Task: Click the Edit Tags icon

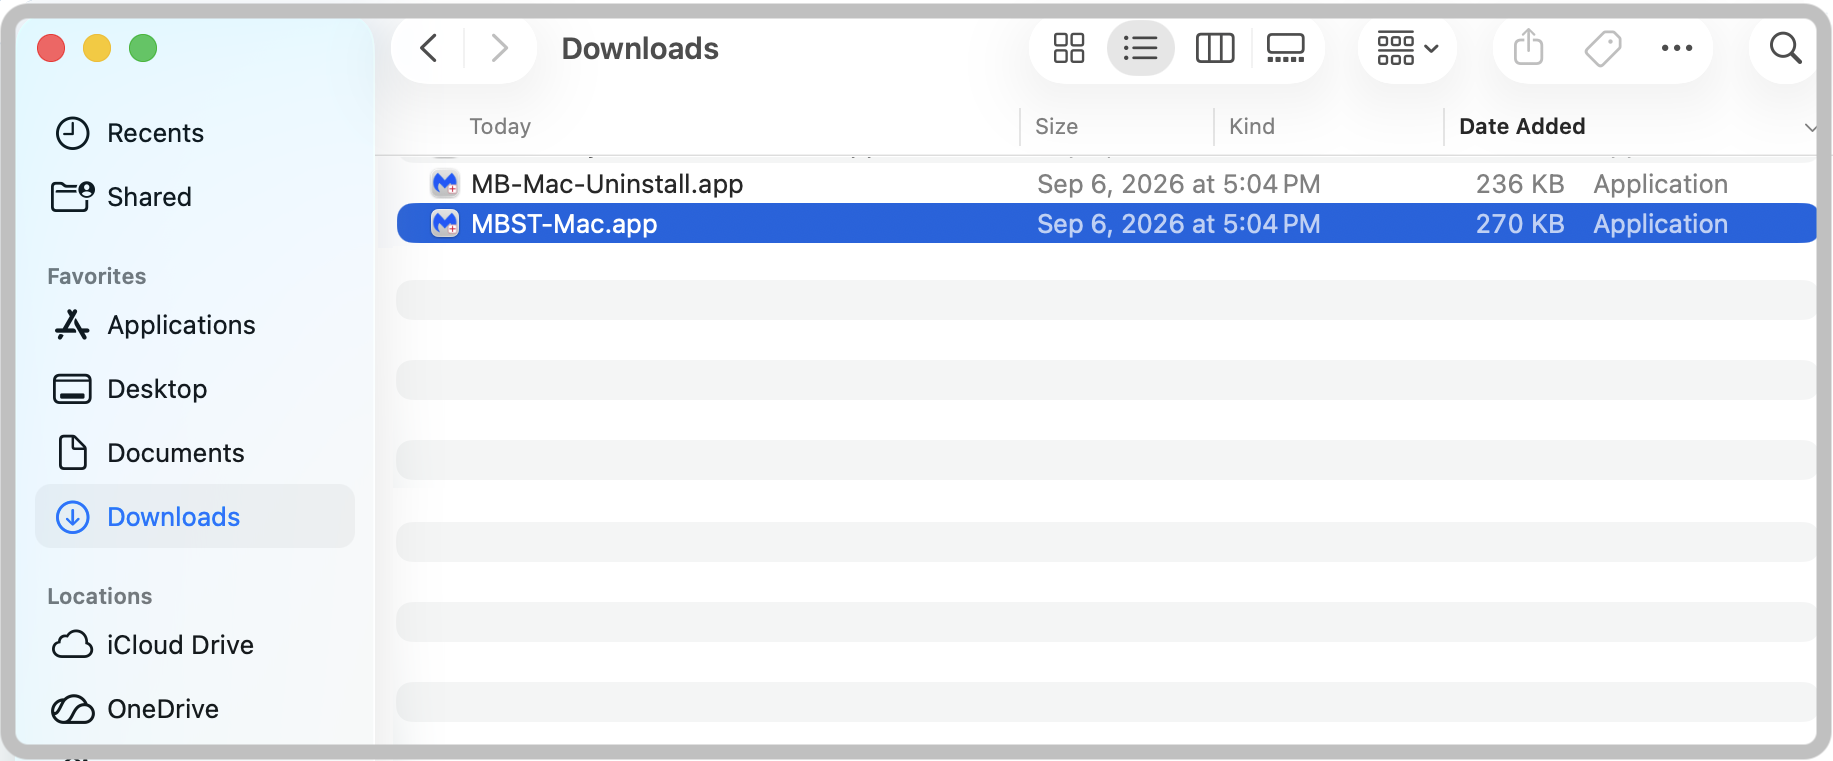Action: pyautogui.click(x=1603, y=48)
